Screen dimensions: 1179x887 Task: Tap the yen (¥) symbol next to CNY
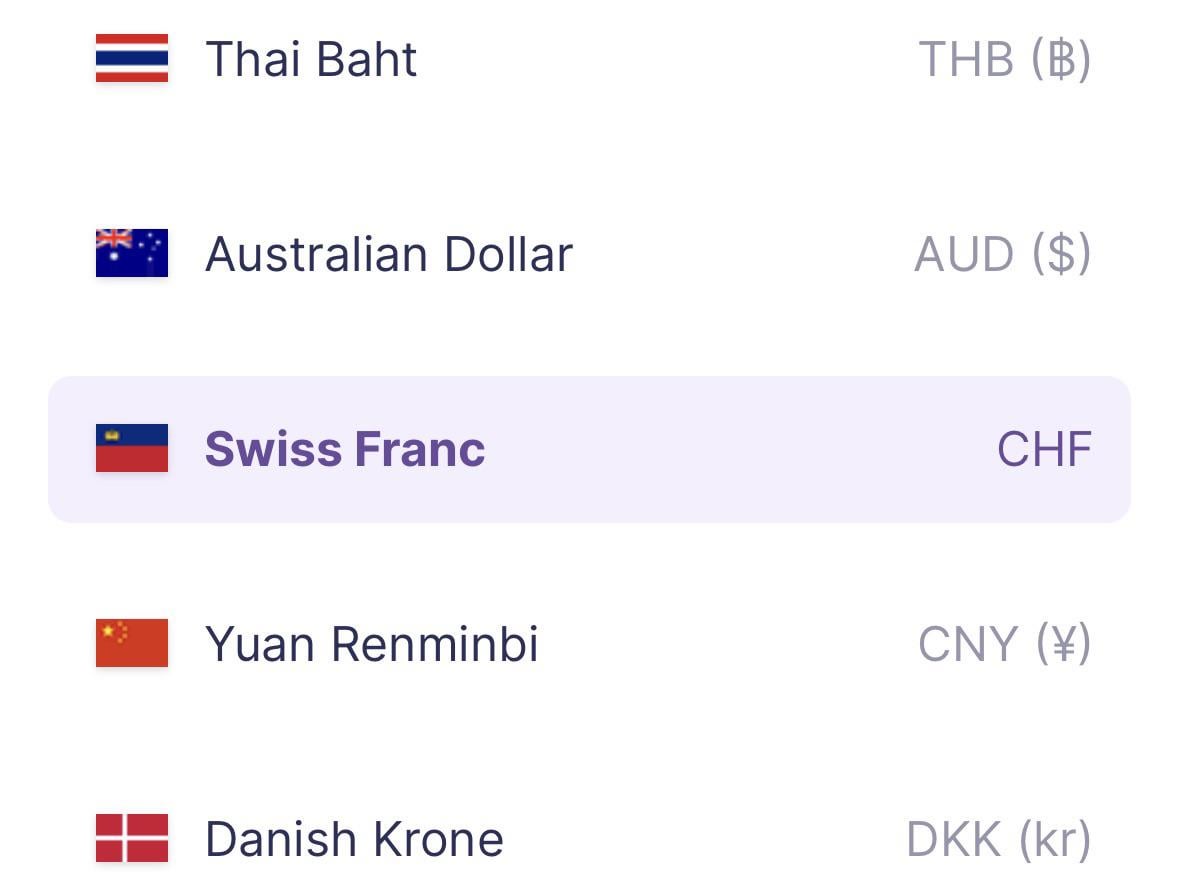(x=1061, y=644)
